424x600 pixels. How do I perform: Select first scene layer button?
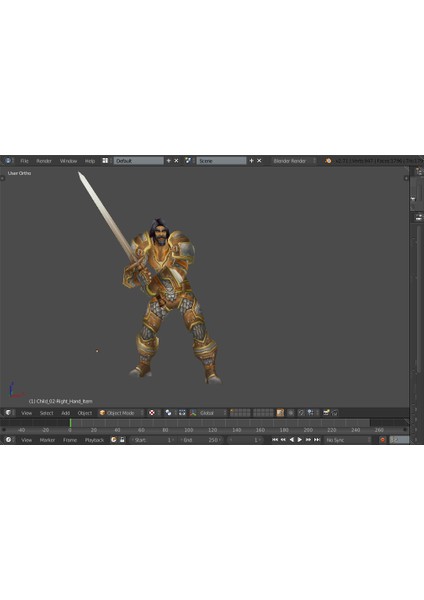pyautogui.click(x=232, y=411)
